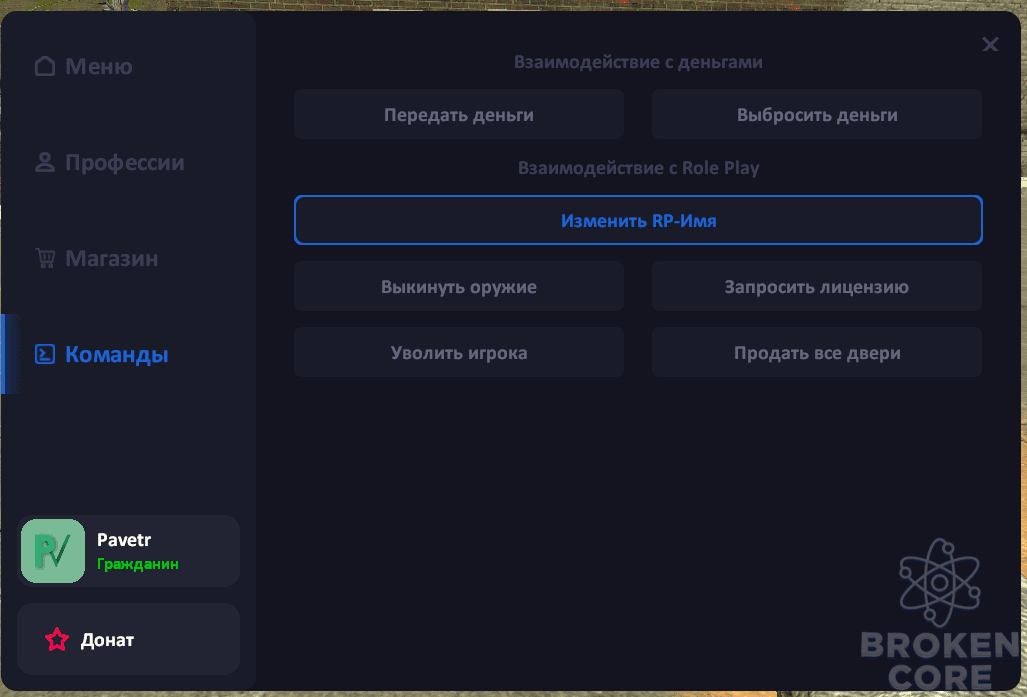The image size is (1027, 697).
Task: Choose Запросить лицензию
Action: coord(817,286)
